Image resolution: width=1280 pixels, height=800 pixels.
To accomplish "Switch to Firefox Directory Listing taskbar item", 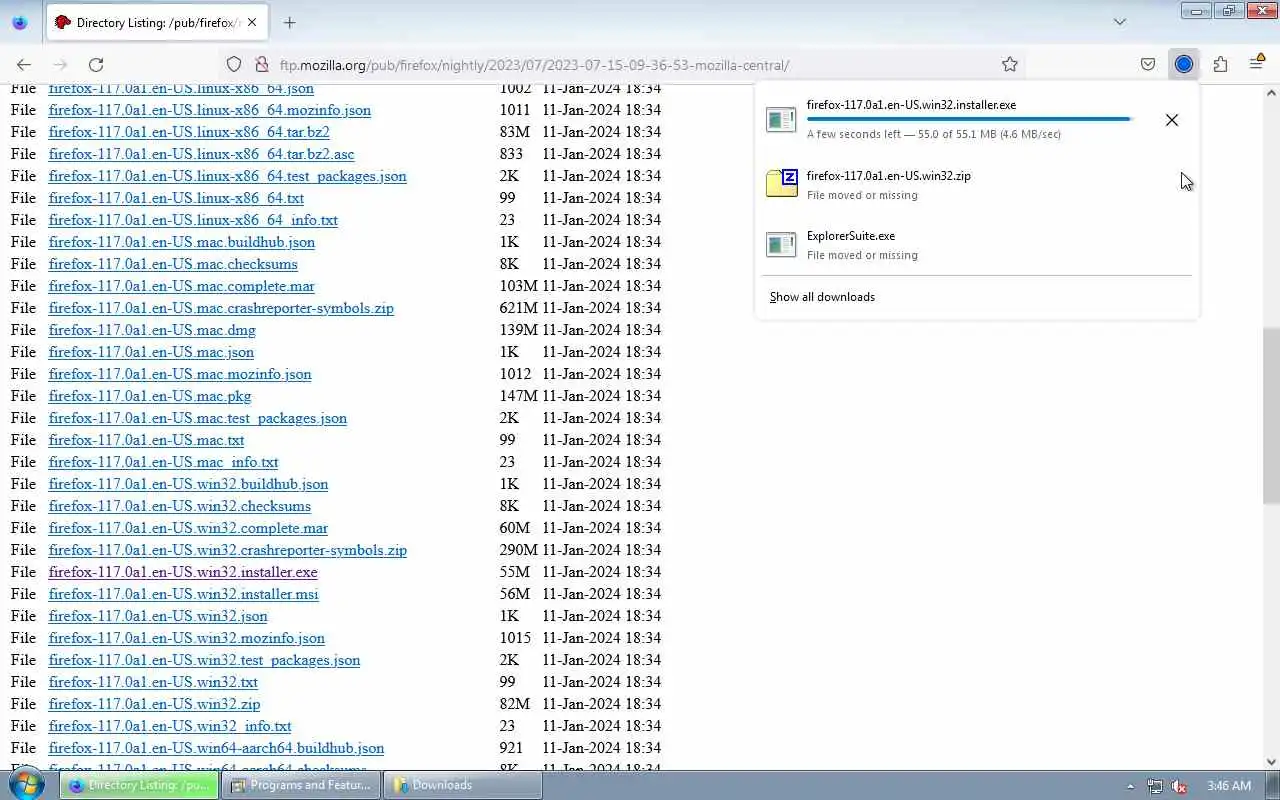I will pyautogui.click(x=139, y=785).
